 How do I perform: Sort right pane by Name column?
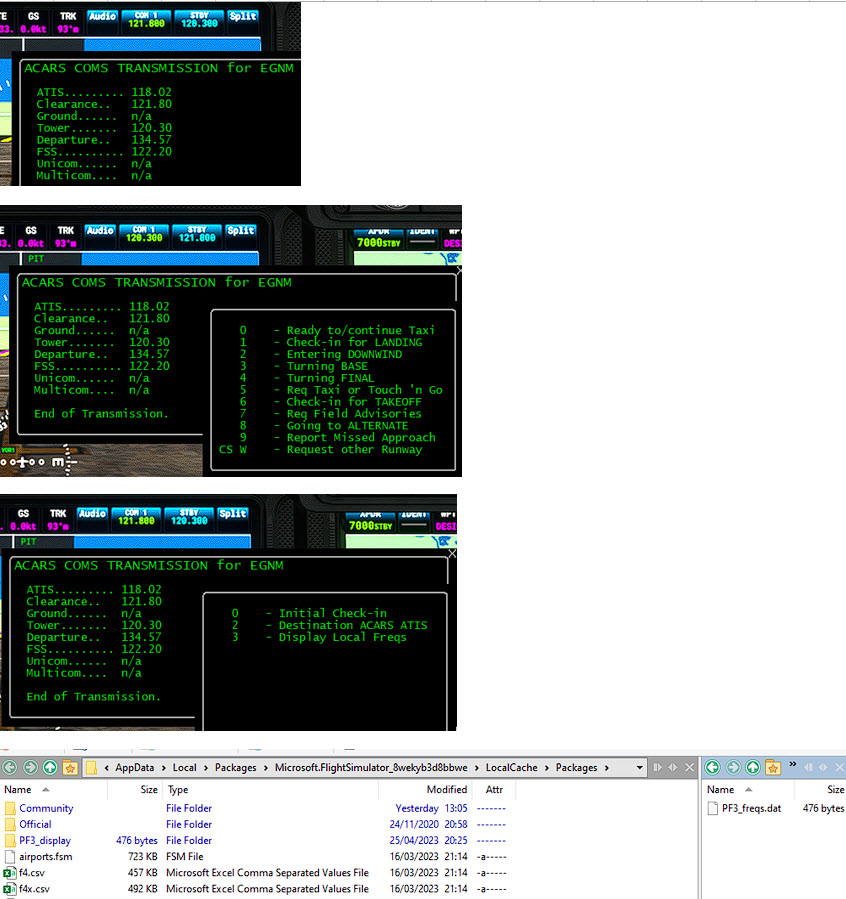[720, 789]
